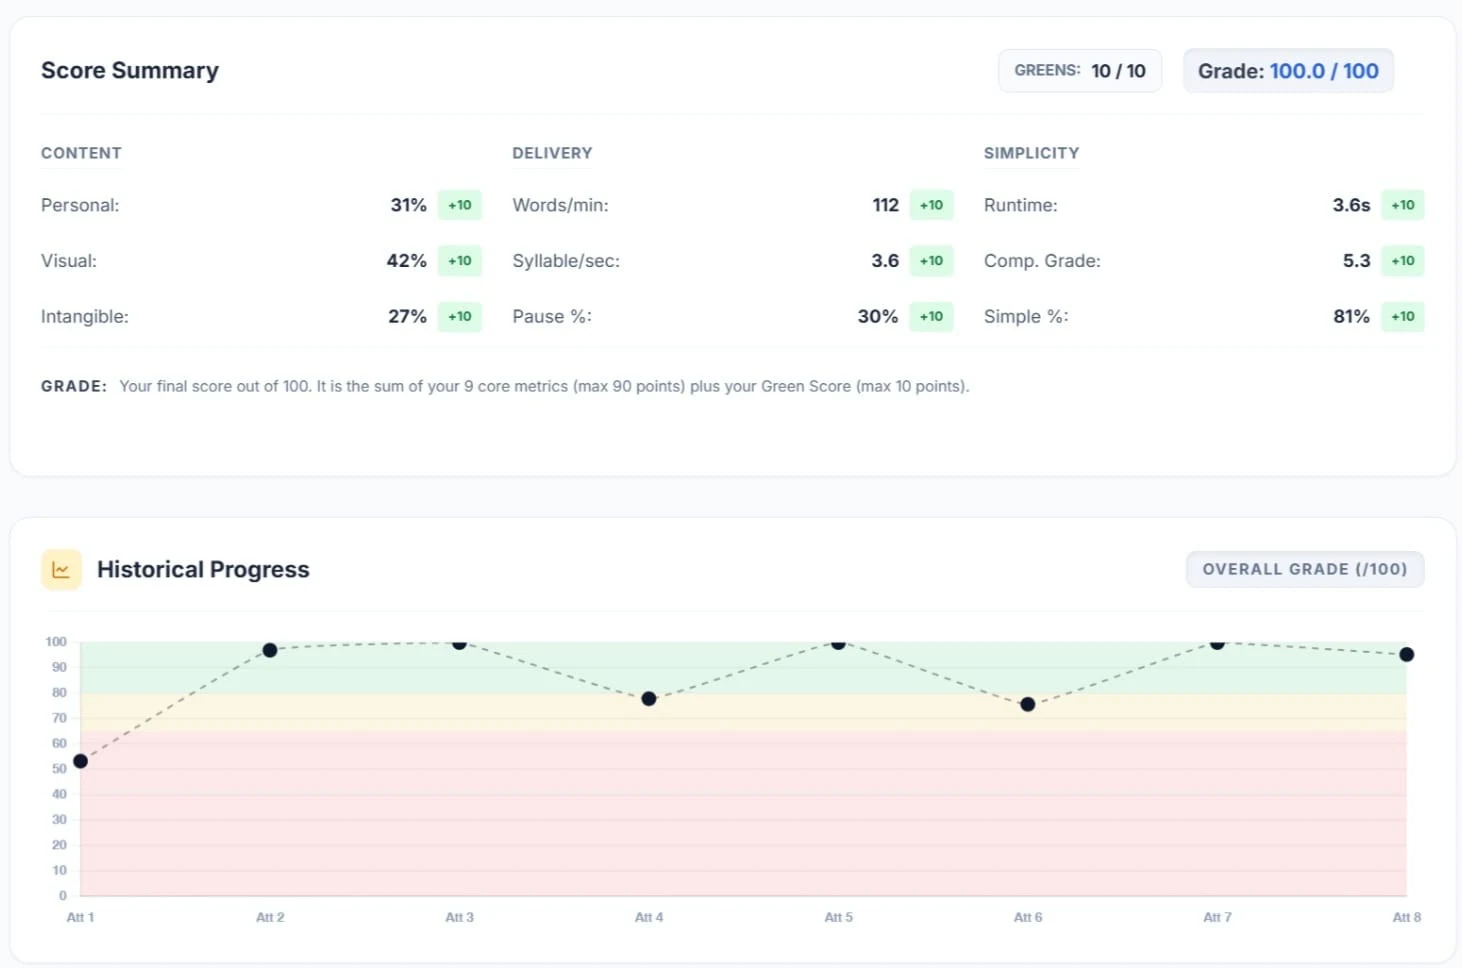The width and height of the screenshot is (1462, 968).
Task: Click the +10 badge for Pause %
Action: click(932, 317)
